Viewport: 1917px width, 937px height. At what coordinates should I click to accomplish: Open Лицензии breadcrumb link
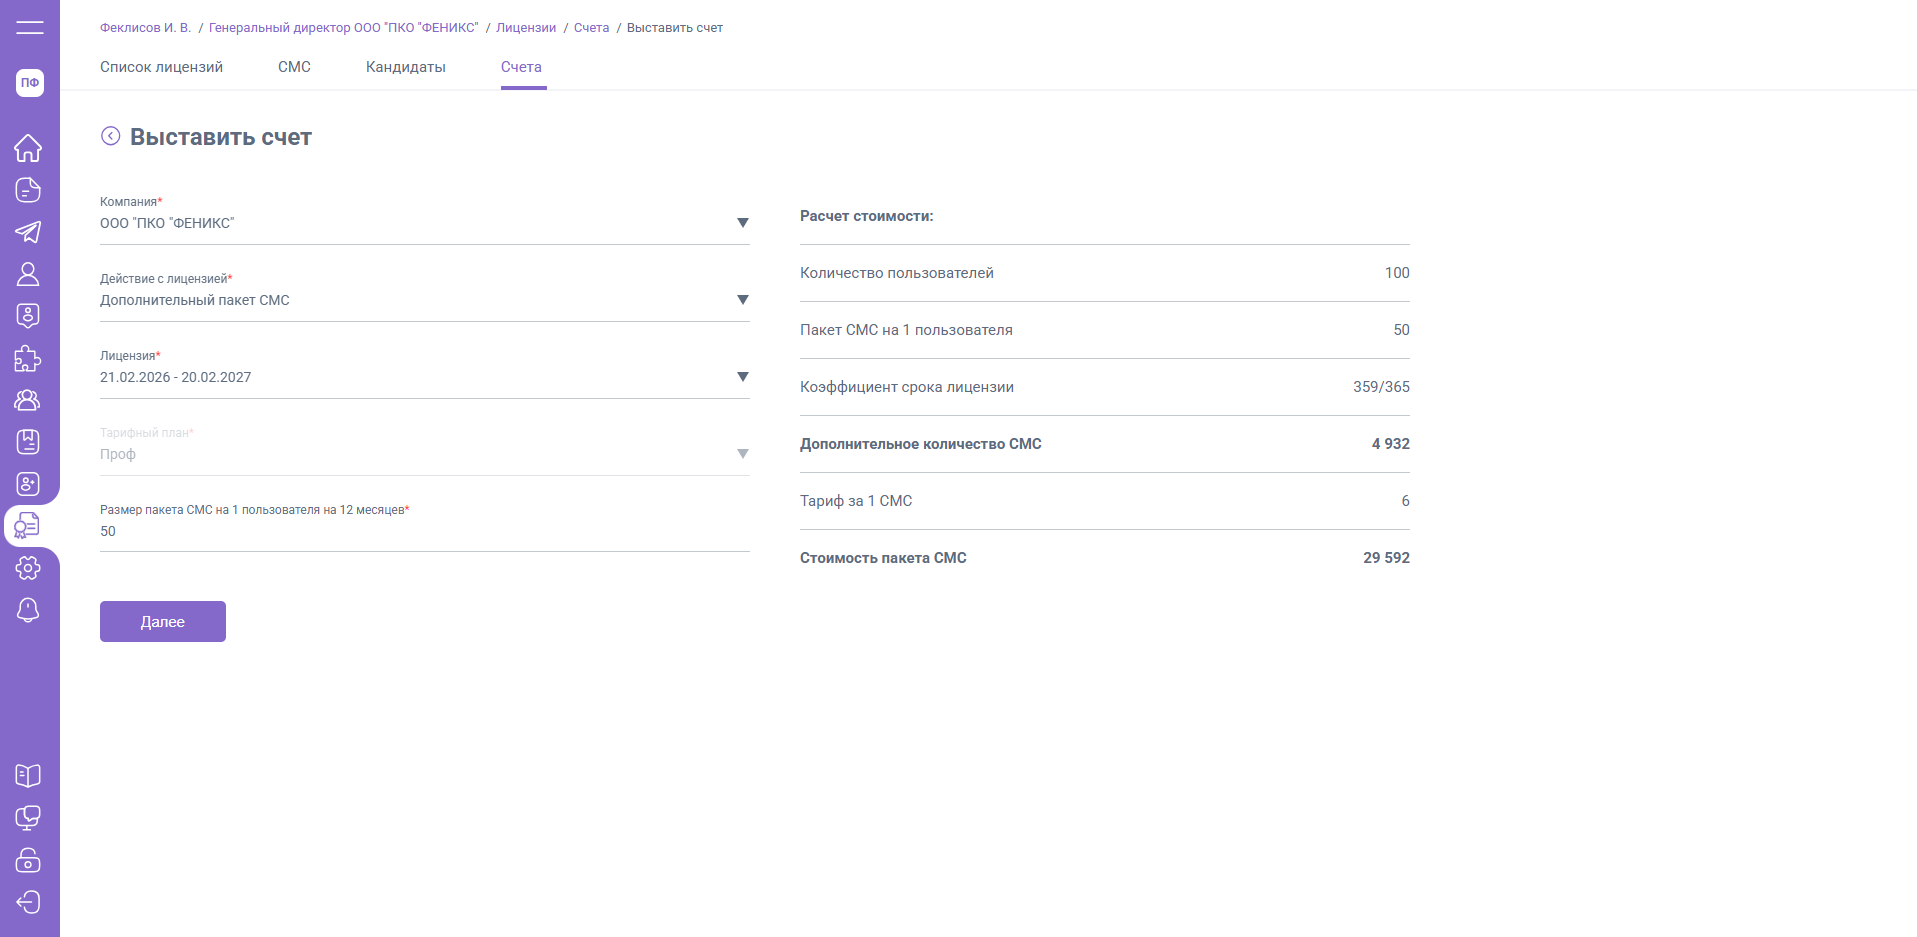526,28
